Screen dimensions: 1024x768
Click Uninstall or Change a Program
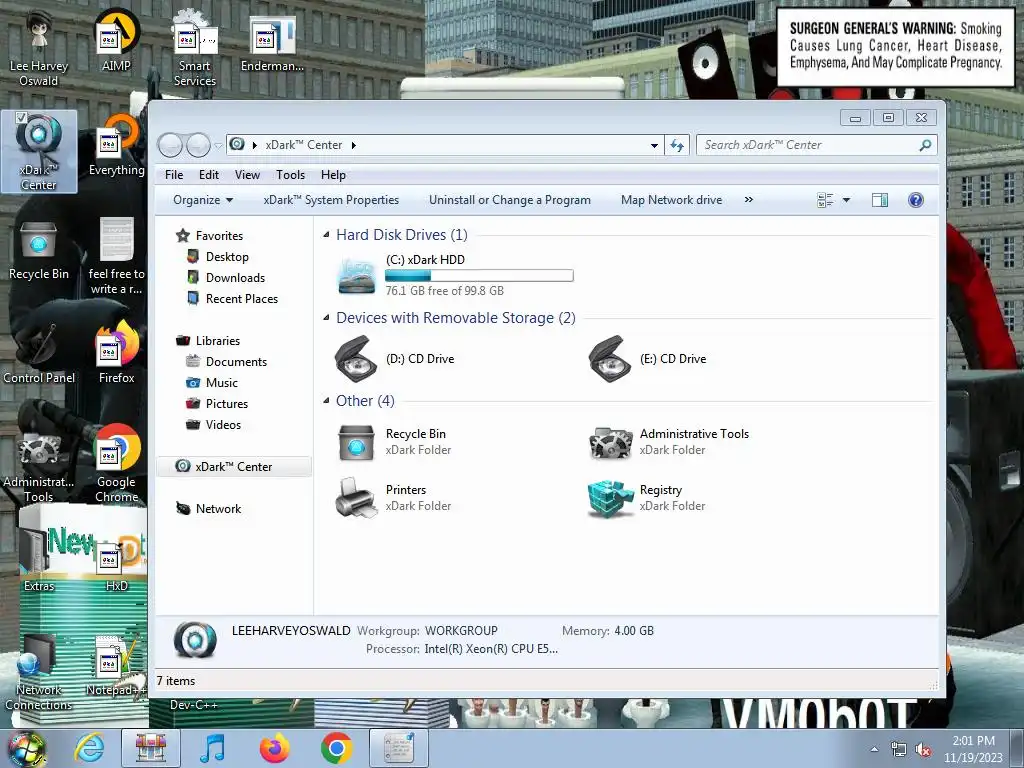click(509, 200)
